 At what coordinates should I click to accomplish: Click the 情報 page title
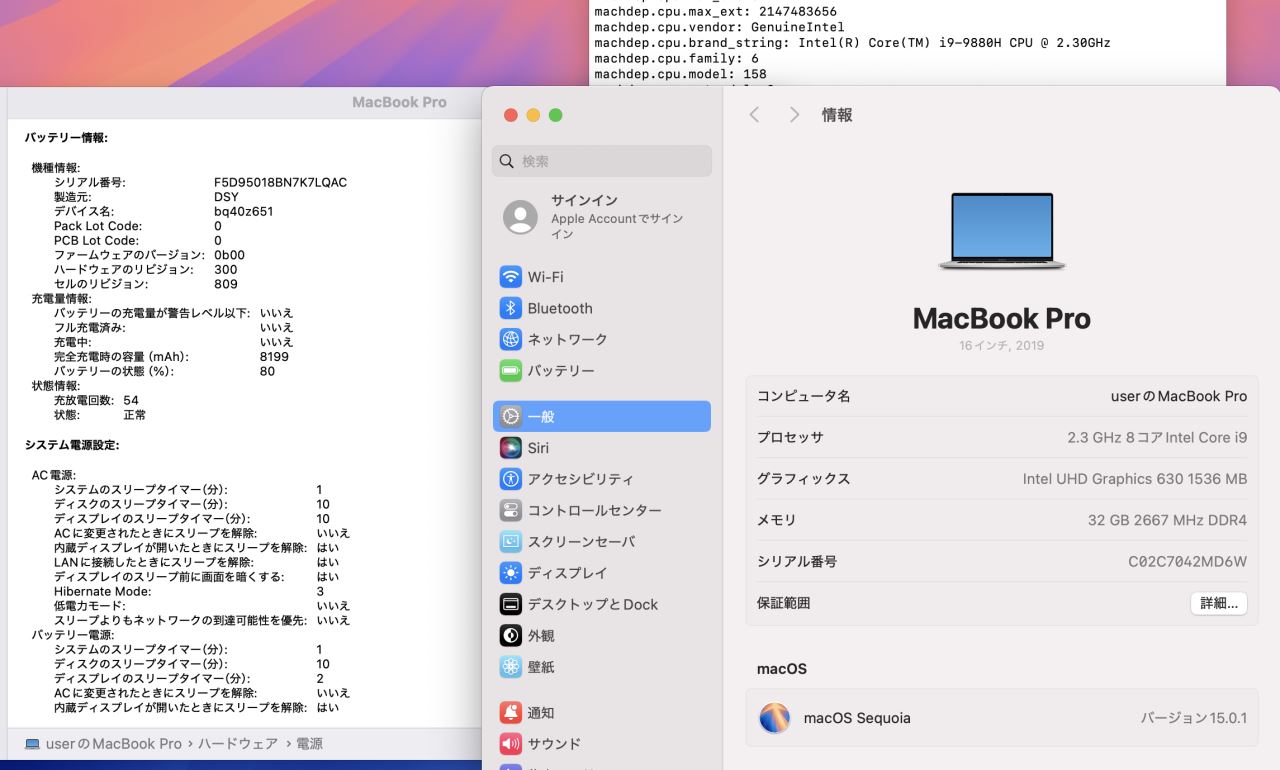click(837, 115)
